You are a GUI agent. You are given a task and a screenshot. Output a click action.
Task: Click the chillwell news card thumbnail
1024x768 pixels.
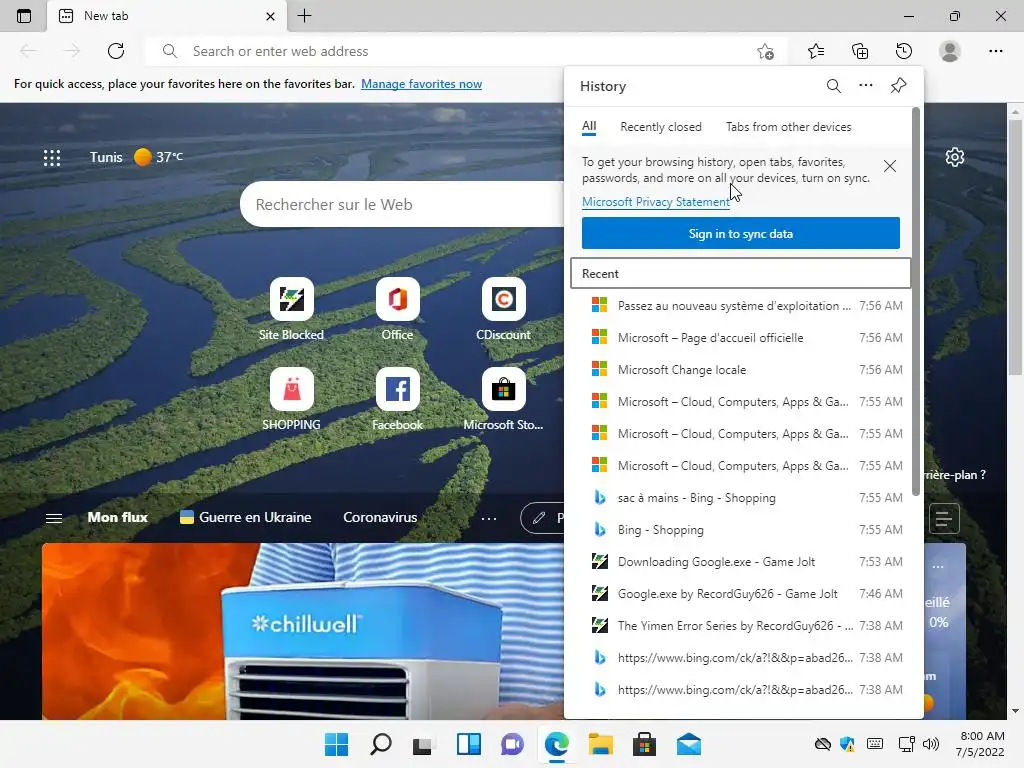tap(303, 631)
